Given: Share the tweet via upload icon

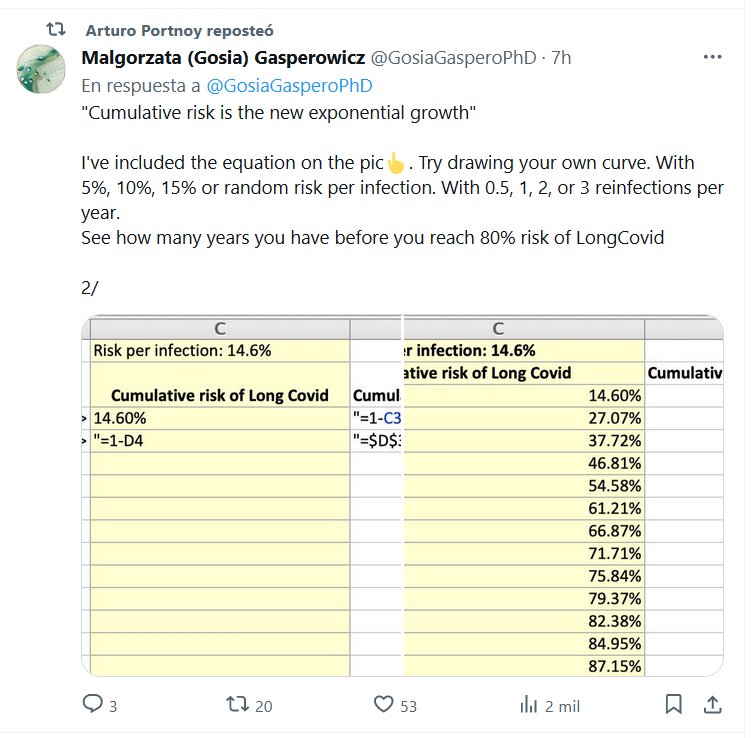Looking at the screenshot, I should point(712,704).
